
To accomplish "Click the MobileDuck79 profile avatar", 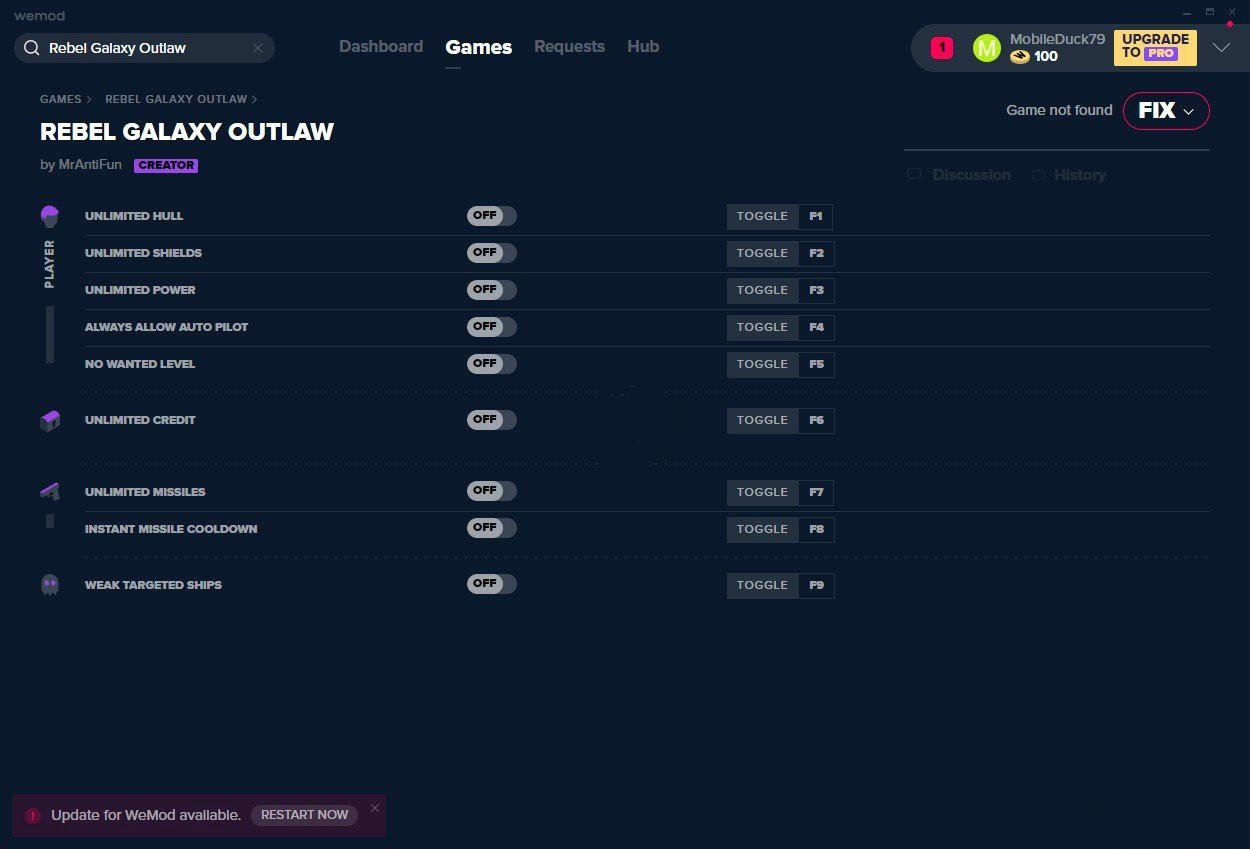I will [x=986, y=48].
